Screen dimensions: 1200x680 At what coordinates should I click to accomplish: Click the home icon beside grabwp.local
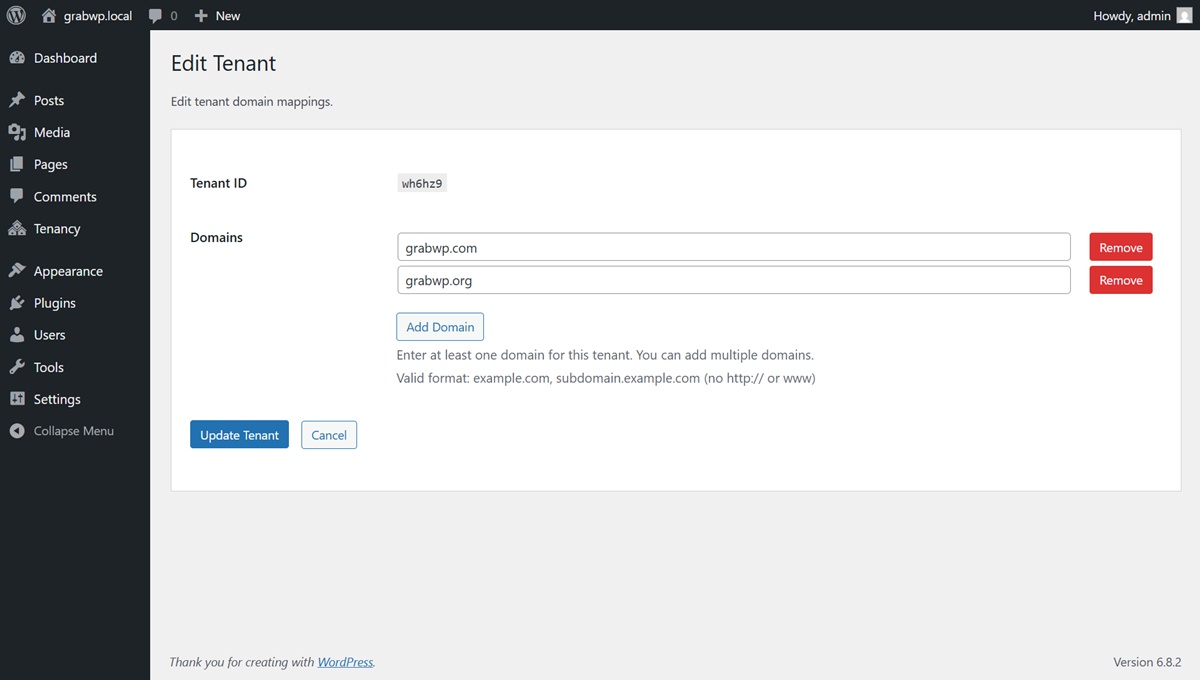[x=49, y=15]
